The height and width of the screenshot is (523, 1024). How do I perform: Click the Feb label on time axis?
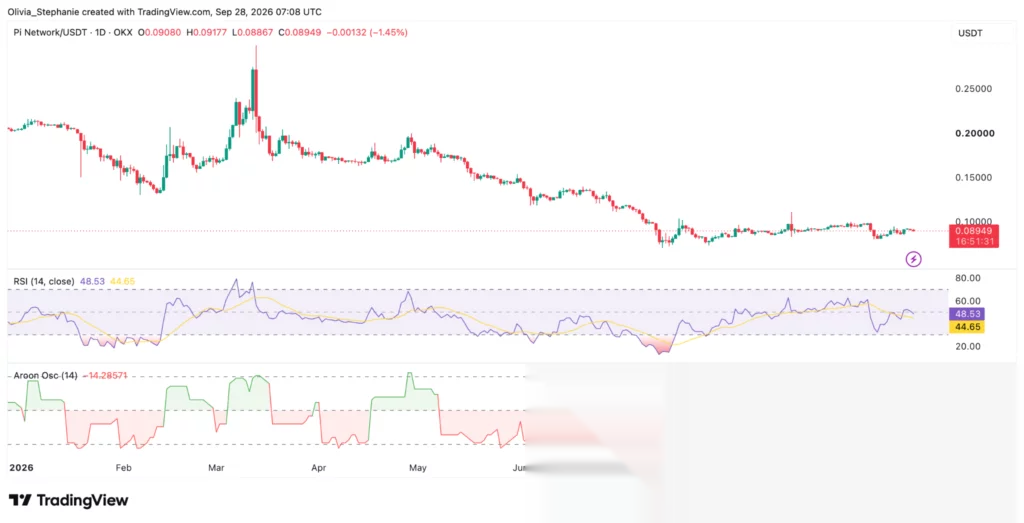123,468
